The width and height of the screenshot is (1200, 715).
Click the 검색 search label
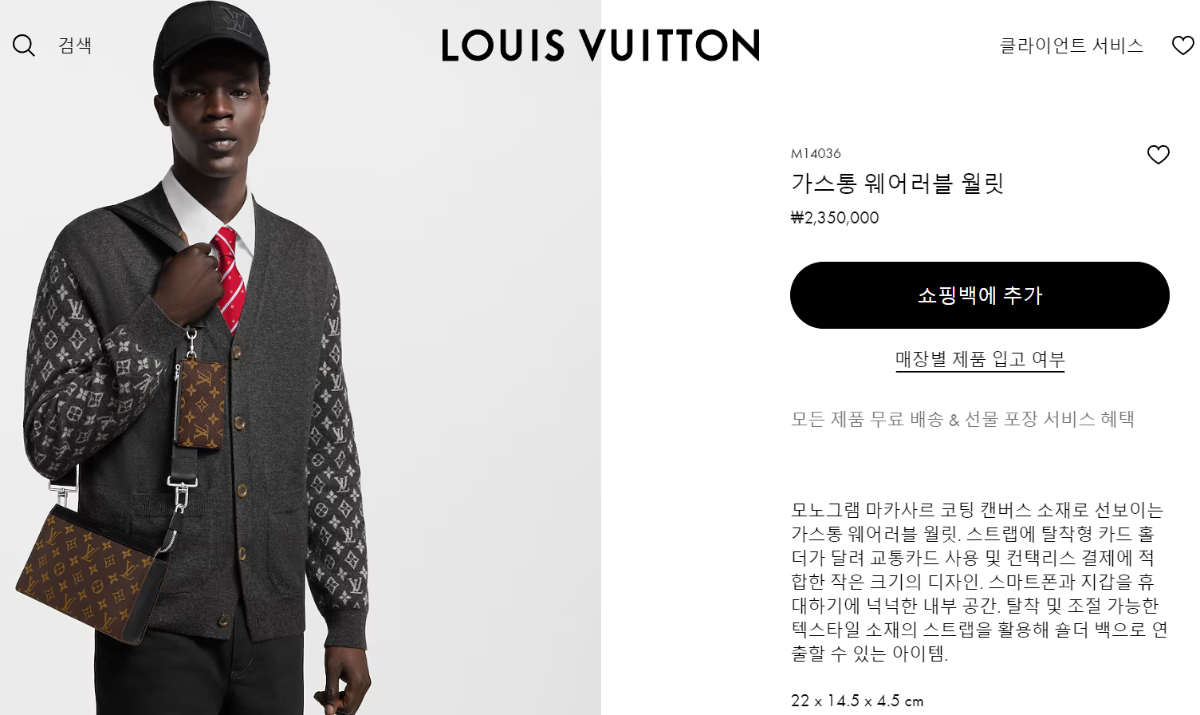pos(75,45)
